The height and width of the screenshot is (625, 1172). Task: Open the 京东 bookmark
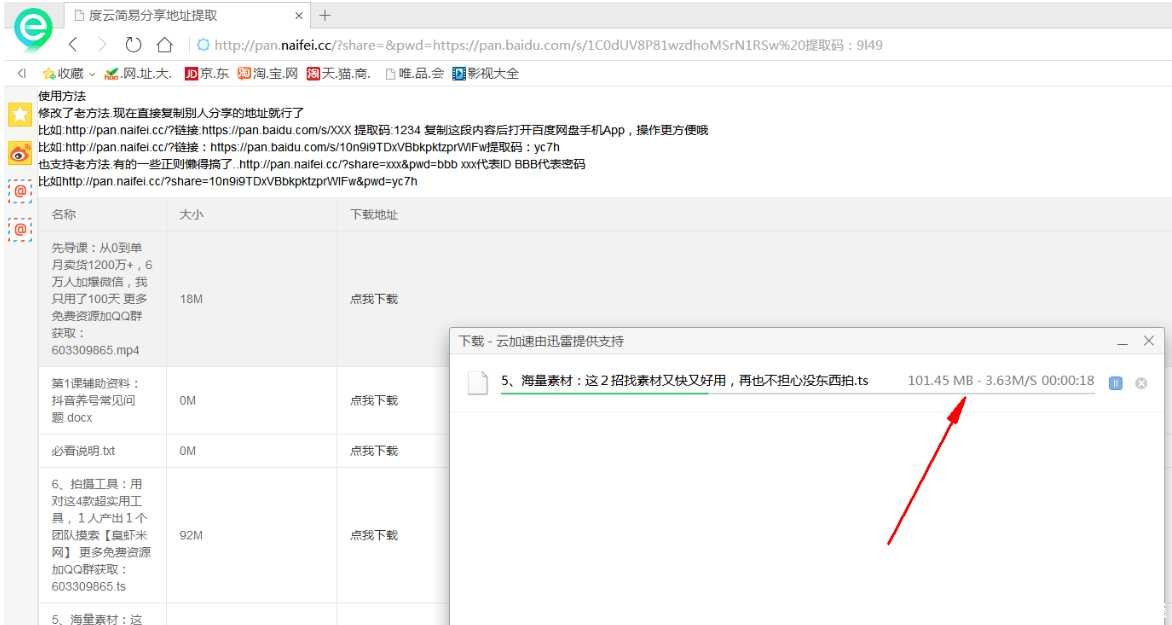tap(206, 73)
